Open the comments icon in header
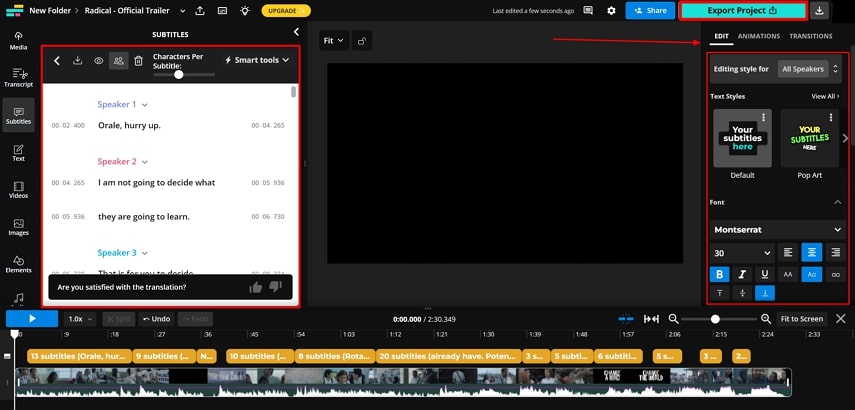This screenshot has width=855, height=410. (588, 10)
